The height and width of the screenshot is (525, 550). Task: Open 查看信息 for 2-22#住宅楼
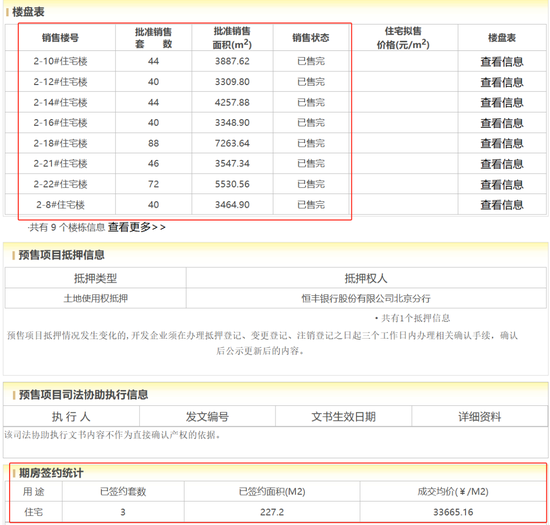(502, 184)
